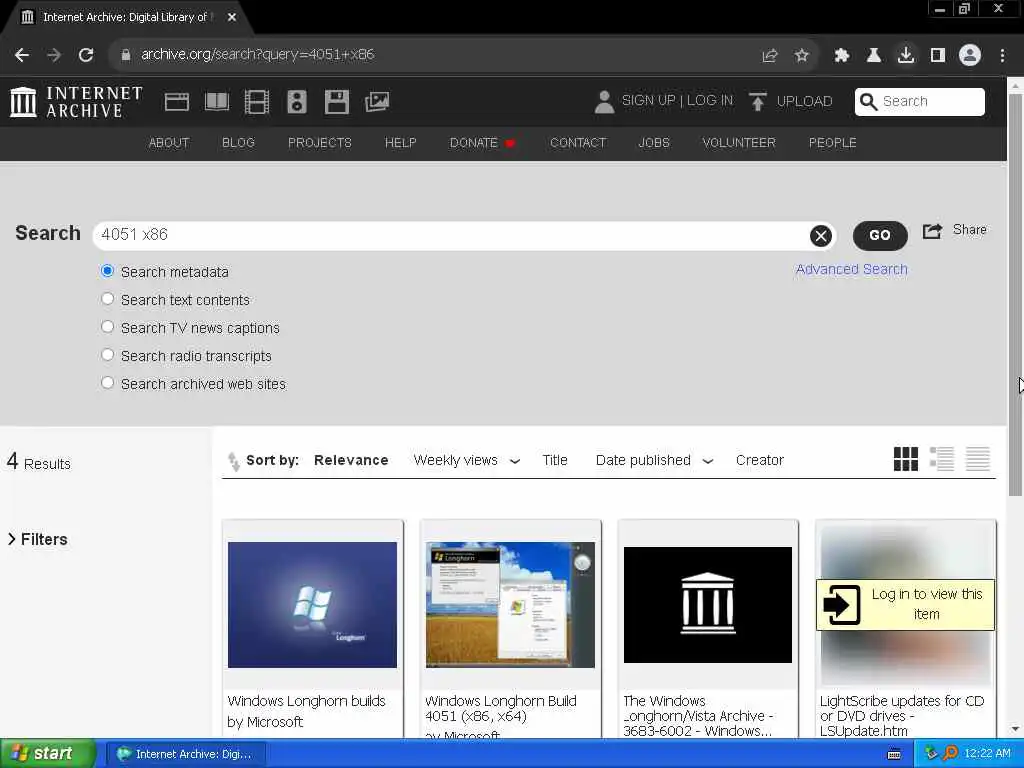Click the GO search button
This screenshot has height=768, width=1024.
[x=880, y=236]
